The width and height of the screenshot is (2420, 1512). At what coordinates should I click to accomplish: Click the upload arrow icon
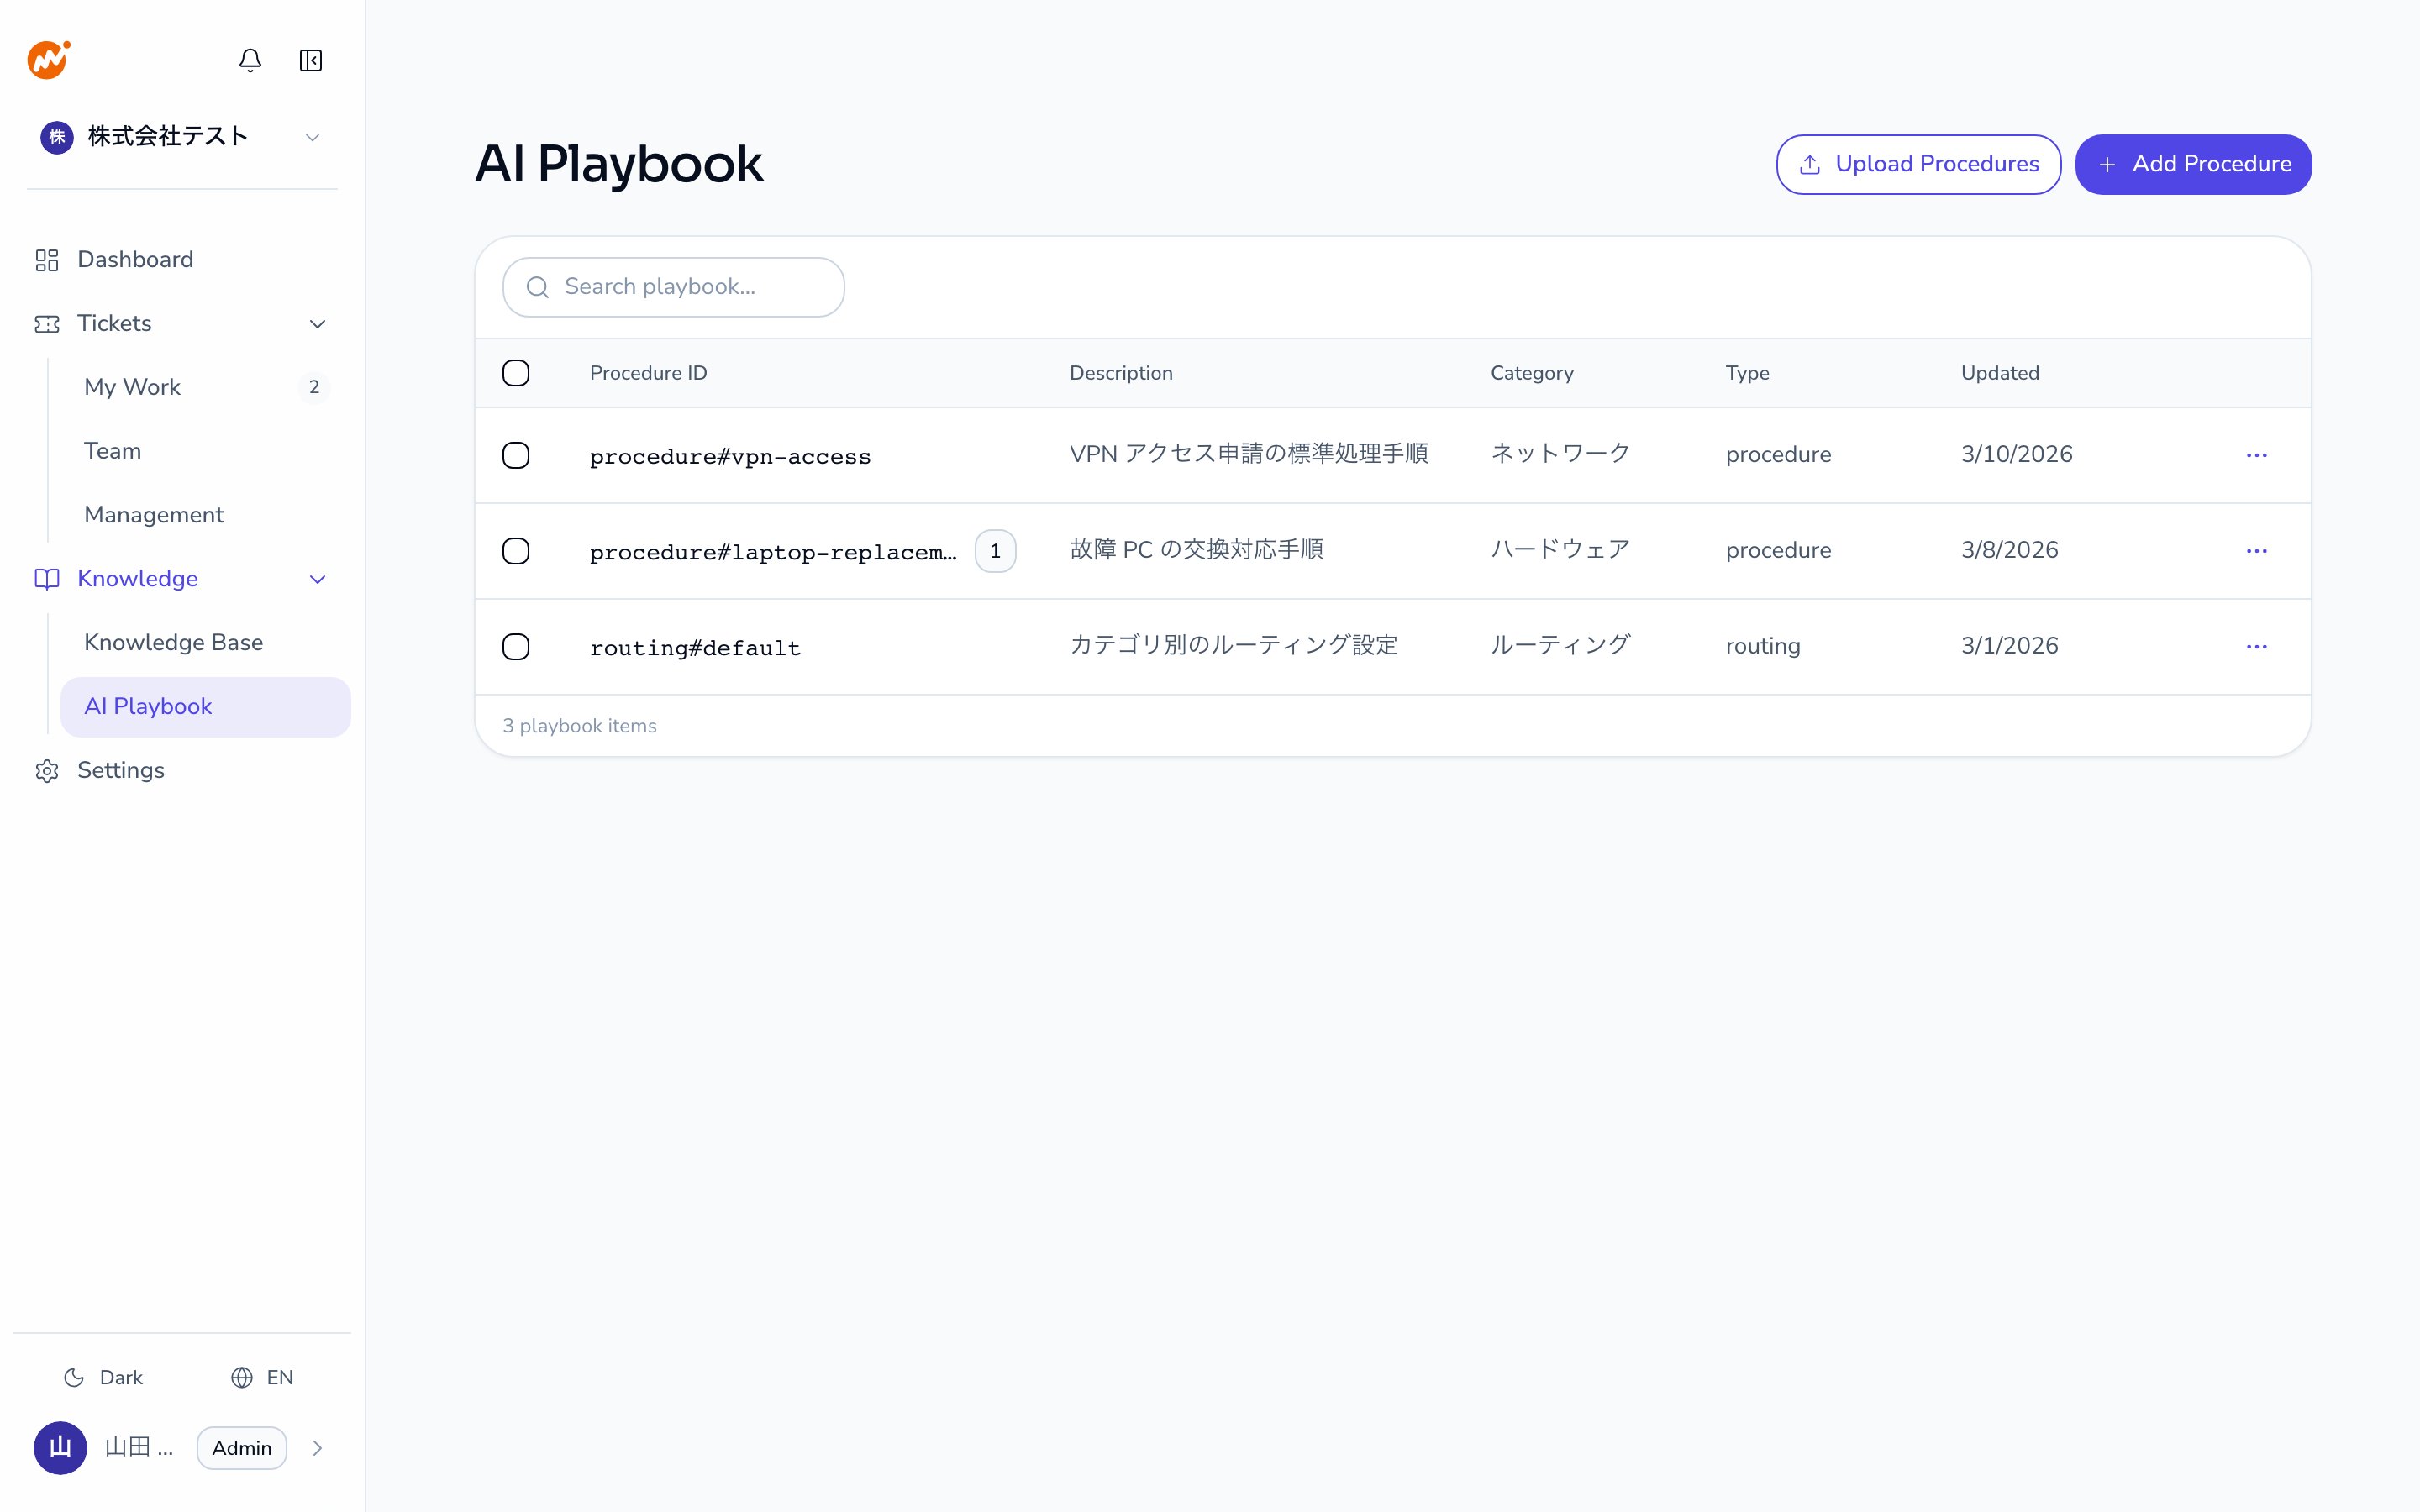pyautogui.click(x=1810, y=165)
